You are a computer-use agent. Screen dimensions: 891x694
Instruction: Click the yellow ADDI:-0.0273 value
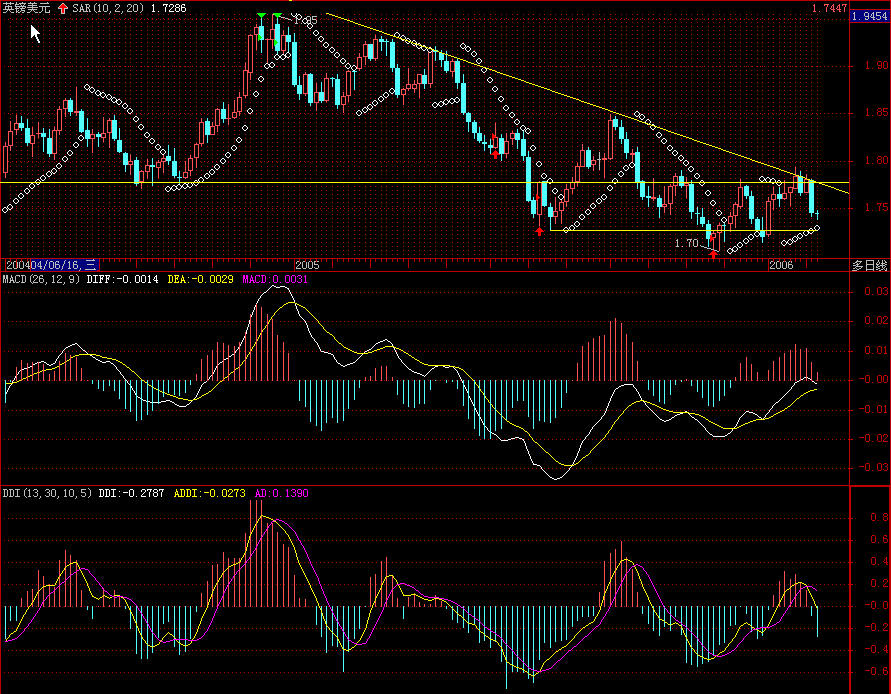(x=210, y=493)
